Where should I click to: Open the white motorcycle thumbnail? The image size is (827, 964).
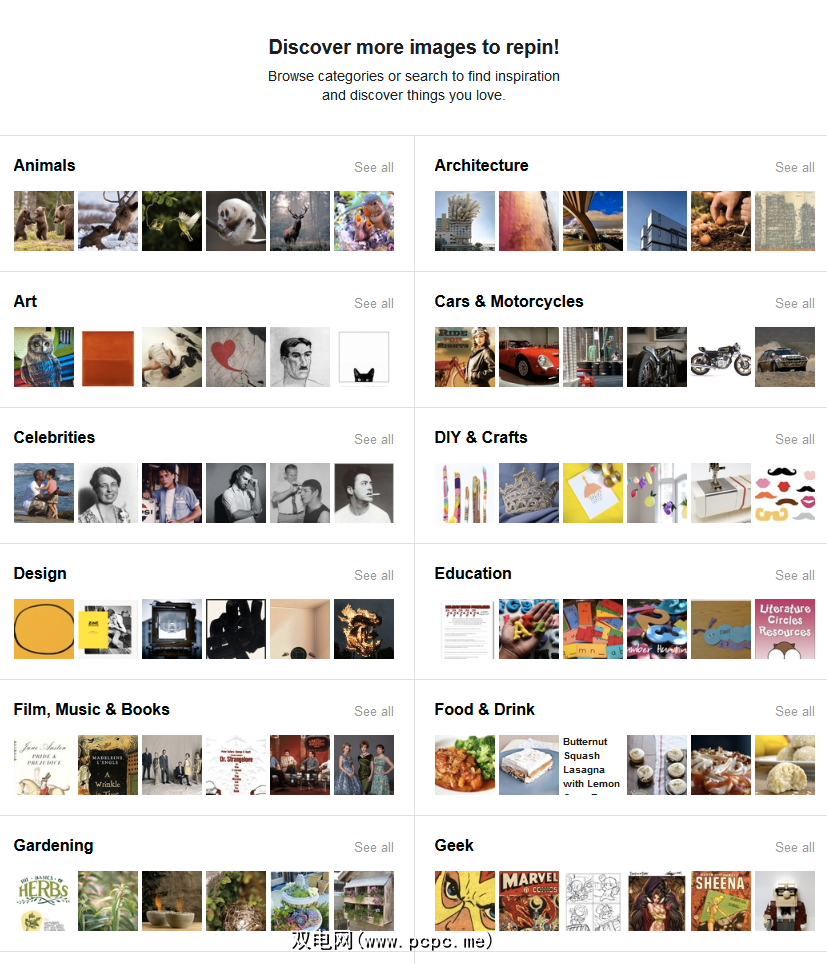pyautogui.click(x=721, y=357)
